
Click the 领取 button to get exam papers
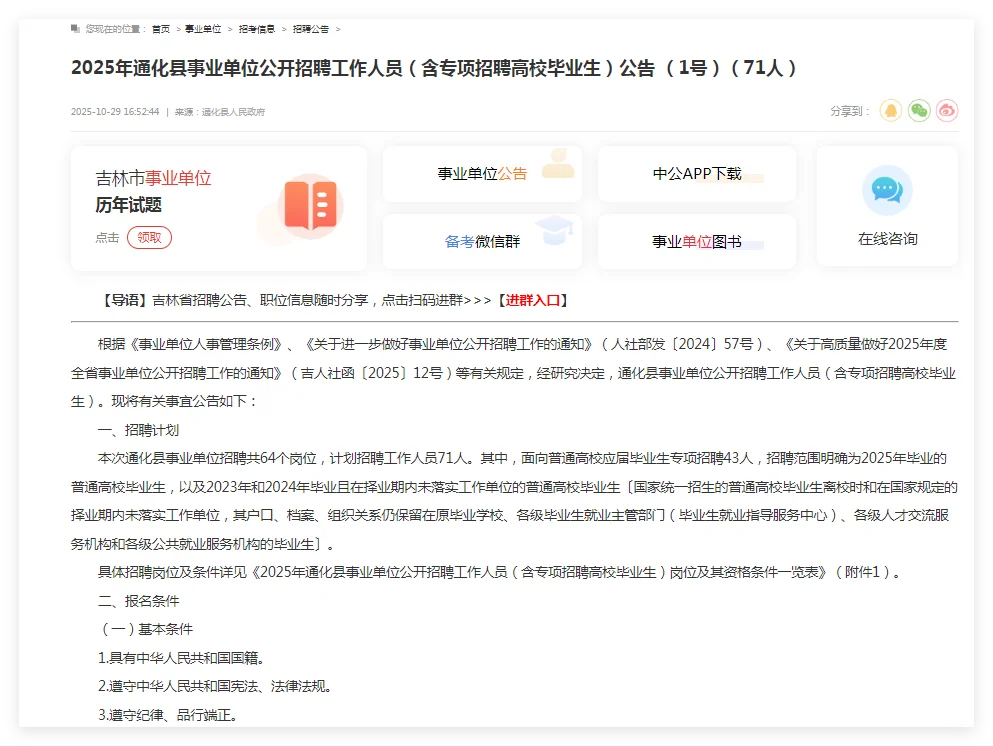click(x=150, y=238)
